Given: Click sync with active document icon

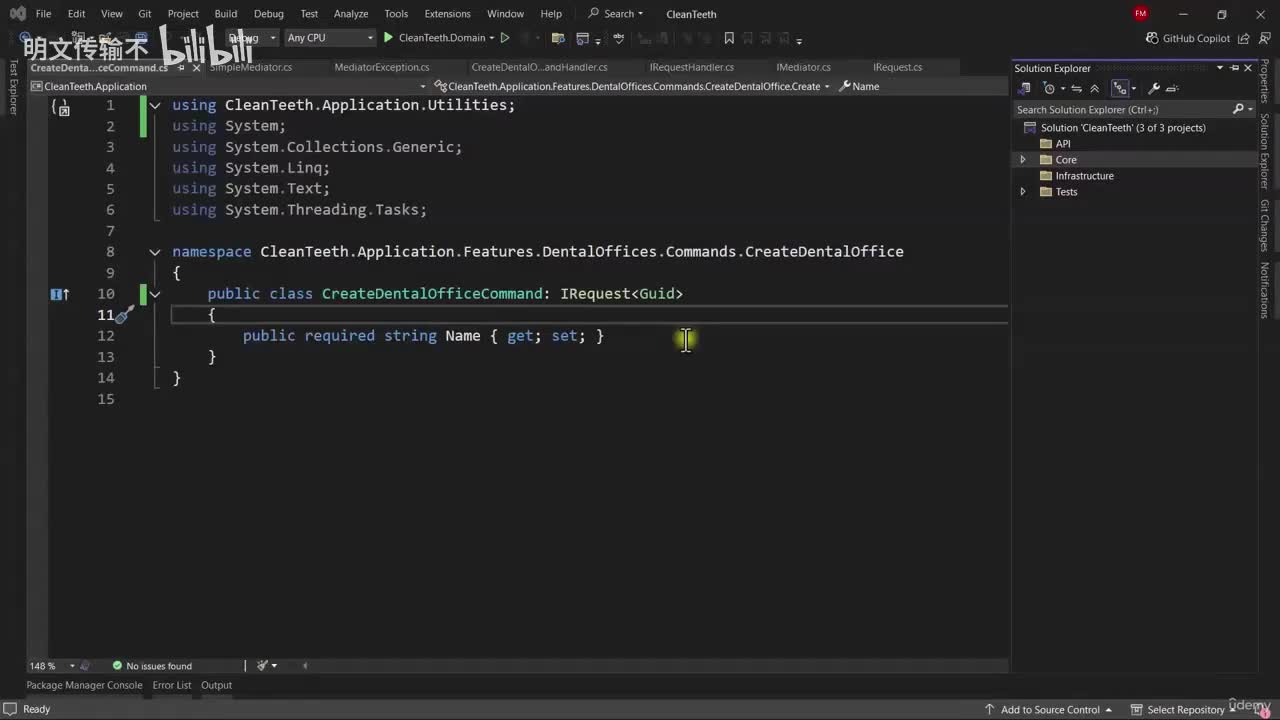Looking at the screenshot, I should [1079, 88].
